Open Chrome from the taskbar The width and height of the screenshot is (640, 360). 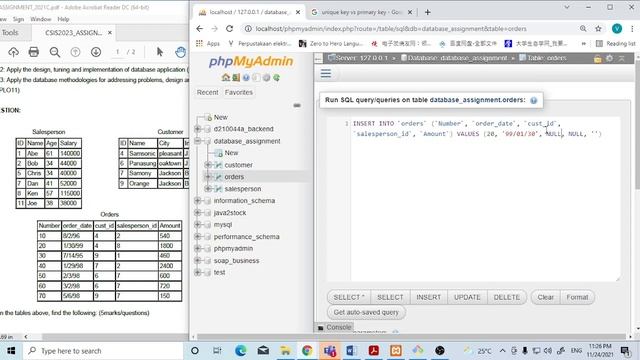click(x=307, y=351)
